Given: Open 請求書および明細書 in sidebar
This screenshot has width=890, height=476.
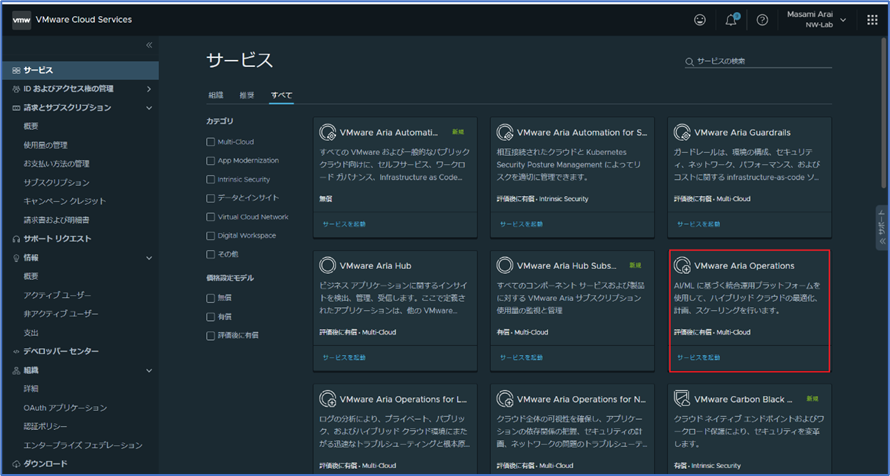Looking at the screenshot, I should [x=56, y=220].
